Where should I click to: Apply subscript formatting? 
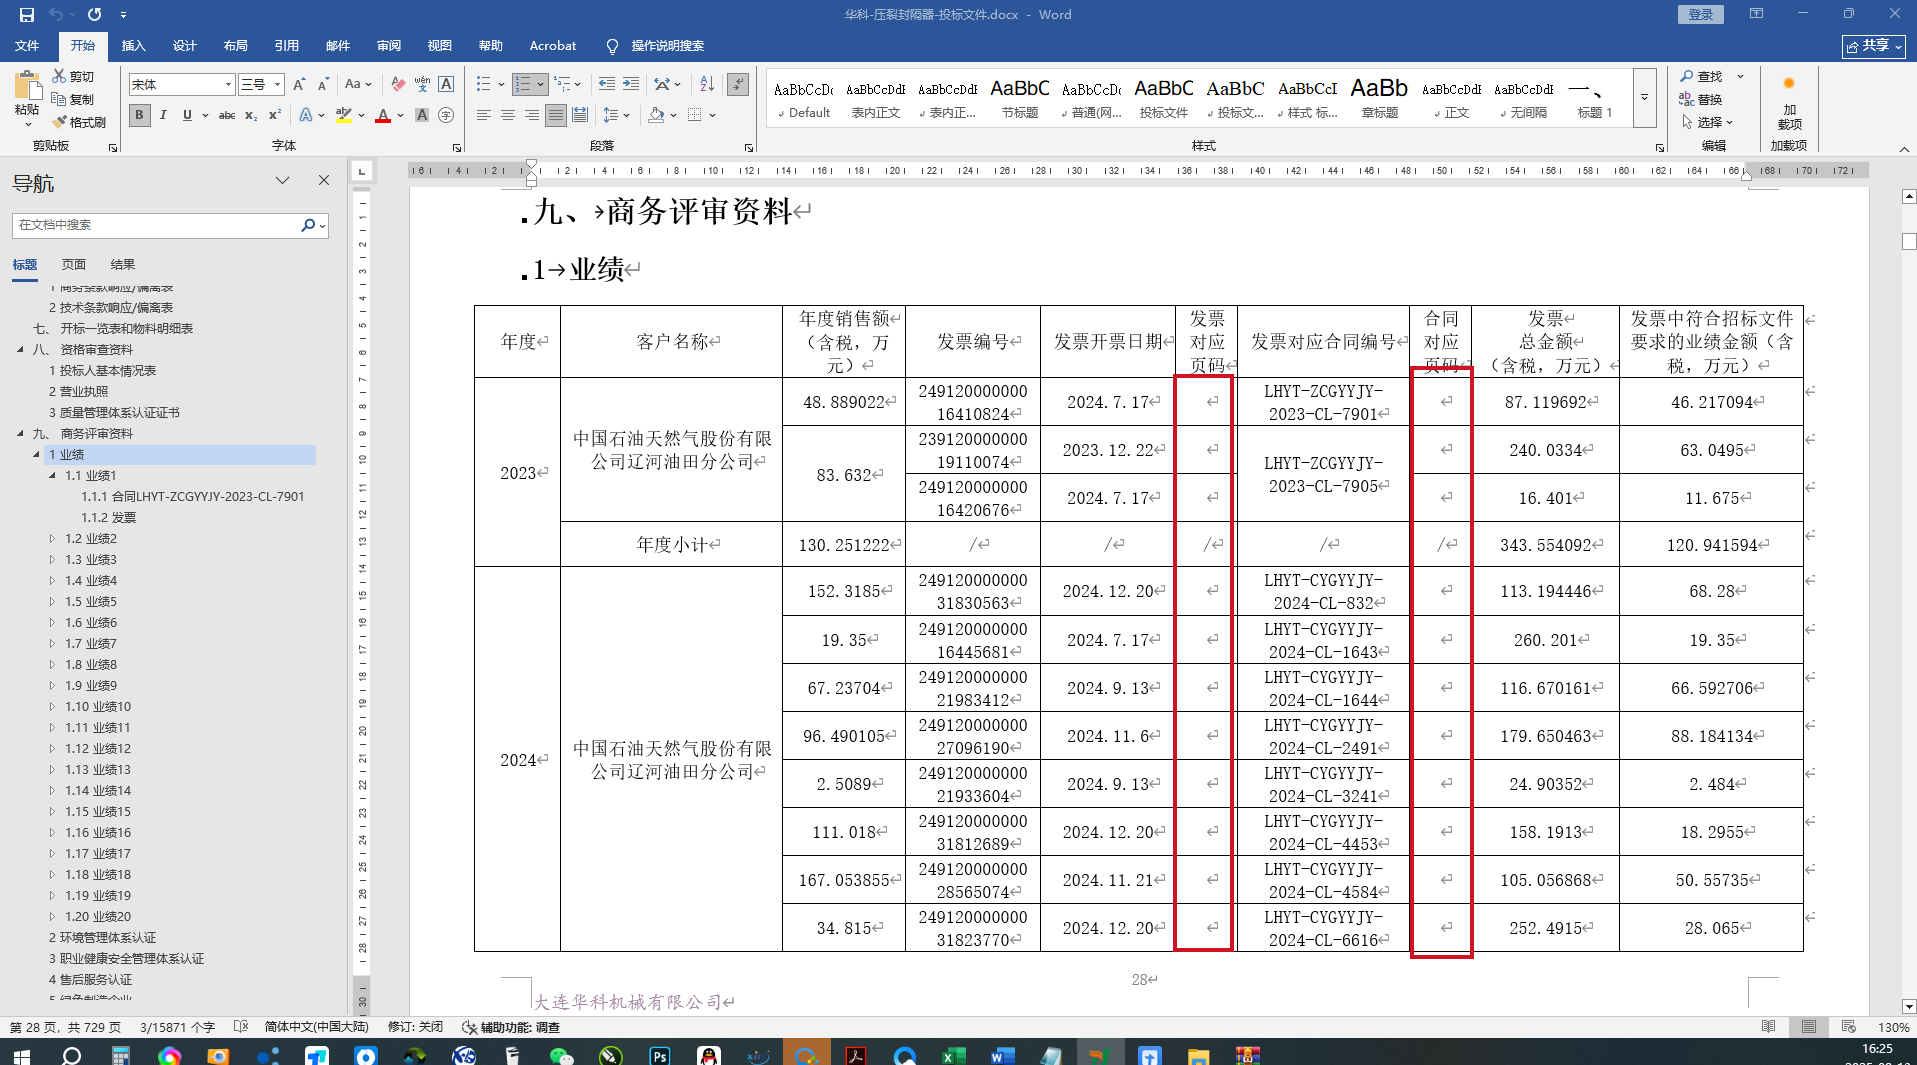tap(251, 116)
